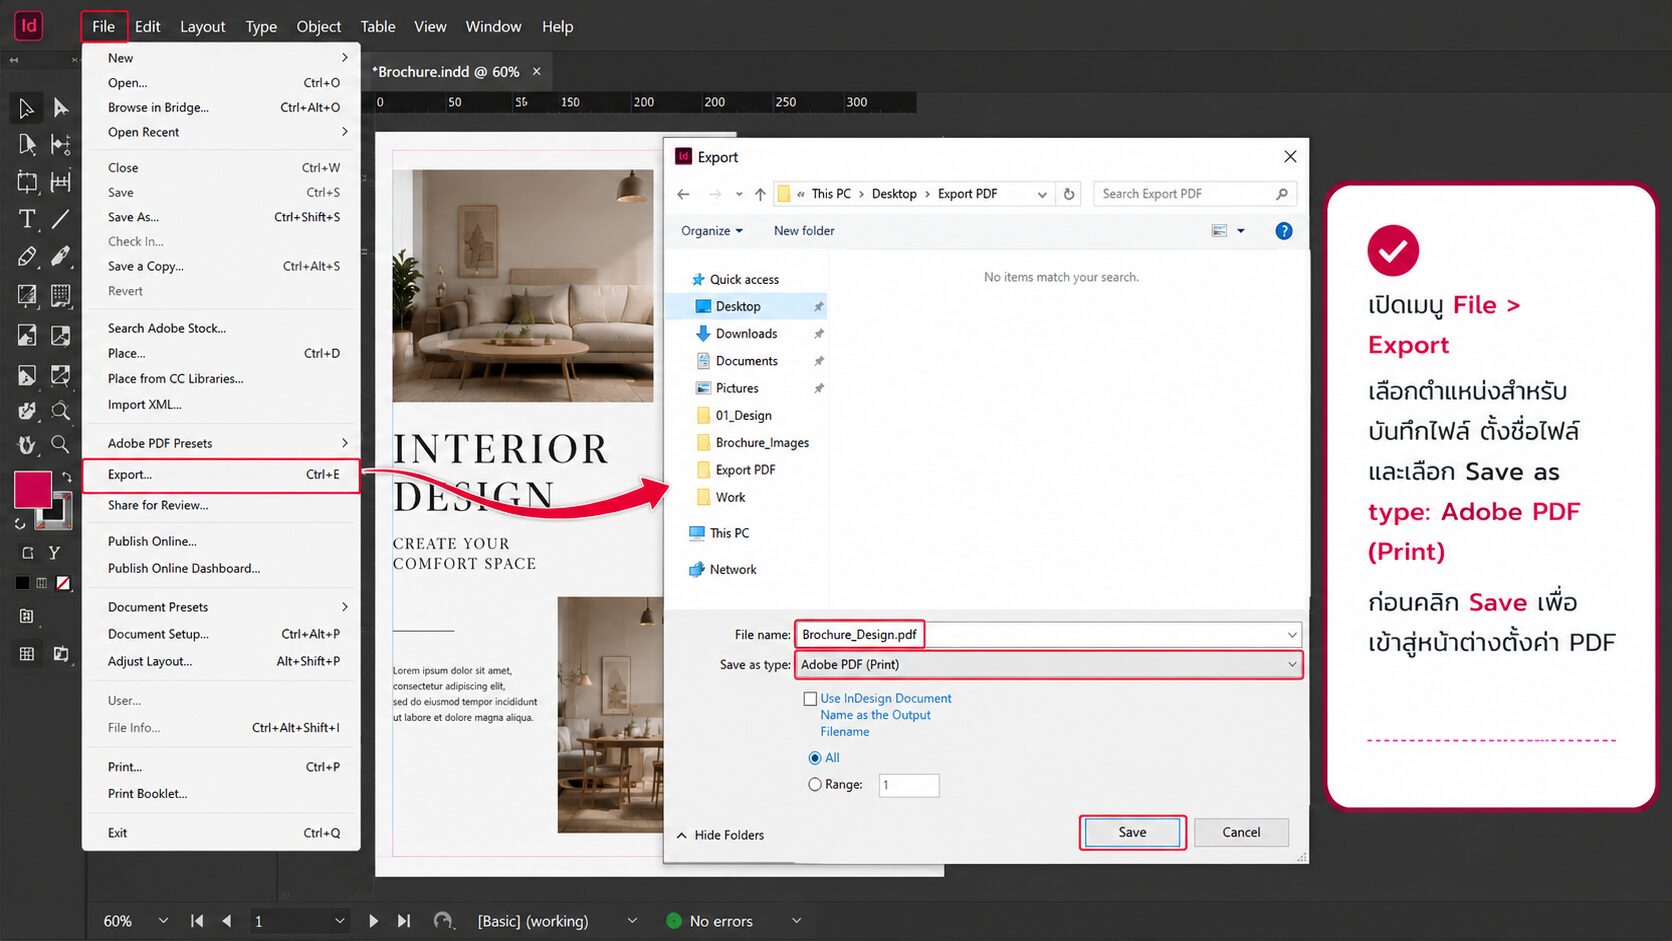Screen dimensions: 1672x941
Task: Close the Brochure.indd document tab
Action: (537, 71)
